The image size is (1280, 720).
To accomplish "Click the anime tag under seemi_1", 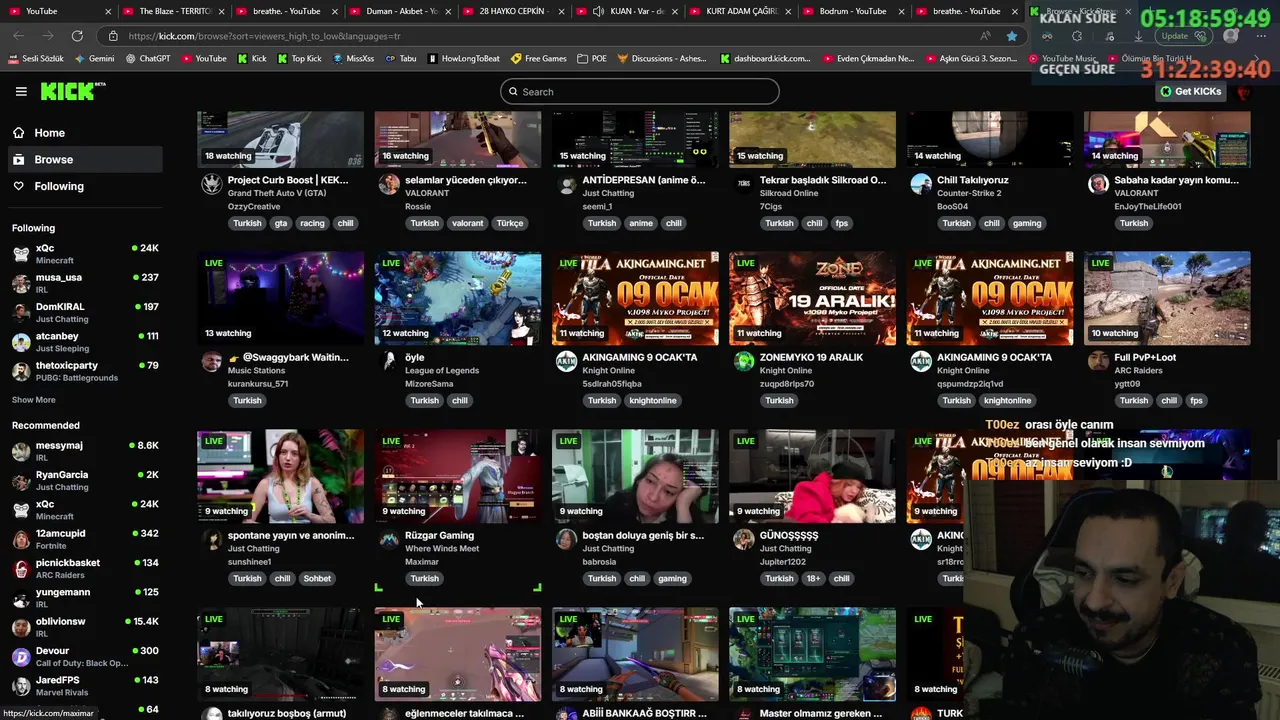I will [641, 223].
